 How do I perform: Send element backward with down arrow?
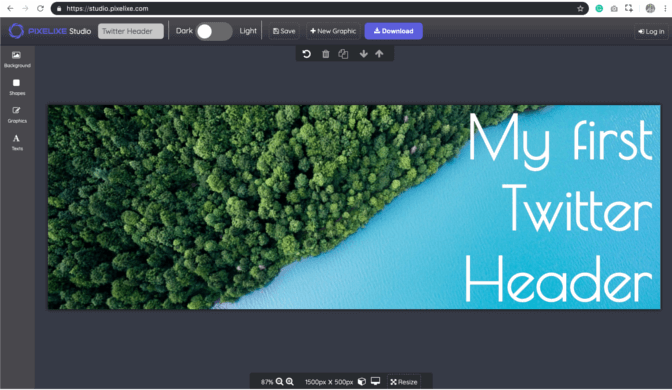click(363, 54)
